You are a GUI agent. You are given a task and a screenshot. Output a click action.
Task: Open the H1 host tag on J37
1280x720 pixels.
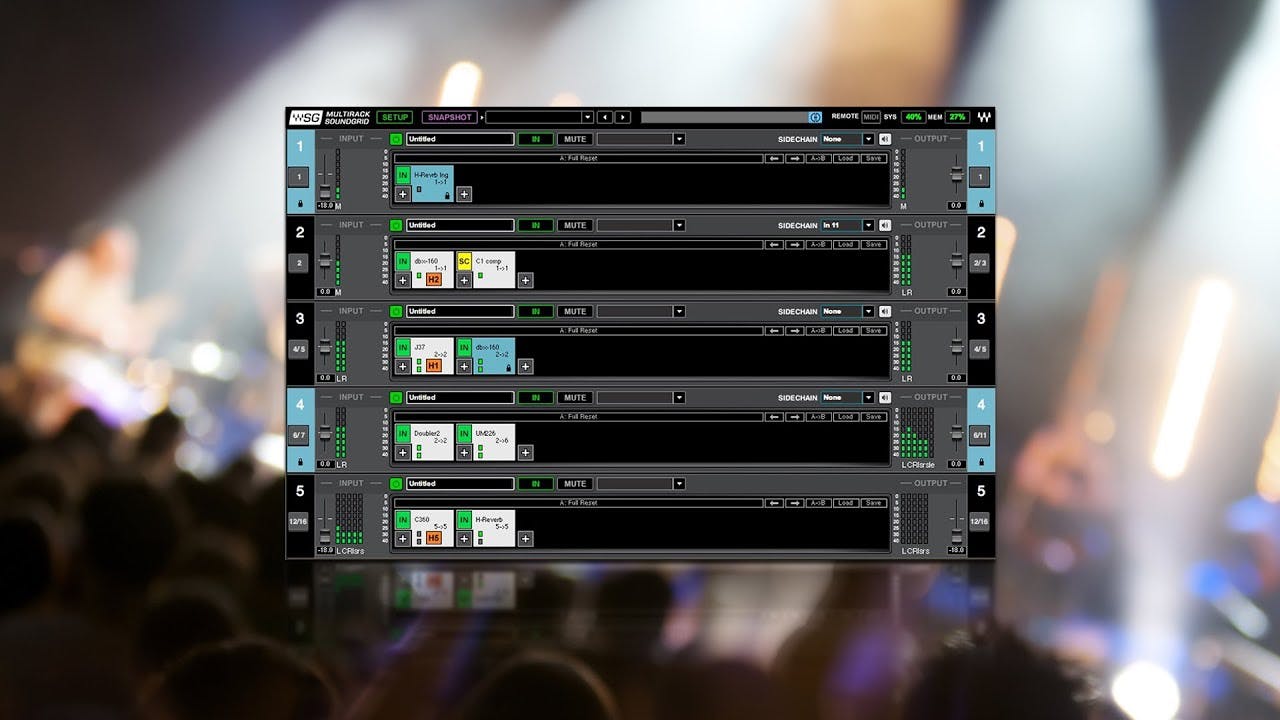click(434, 366)
